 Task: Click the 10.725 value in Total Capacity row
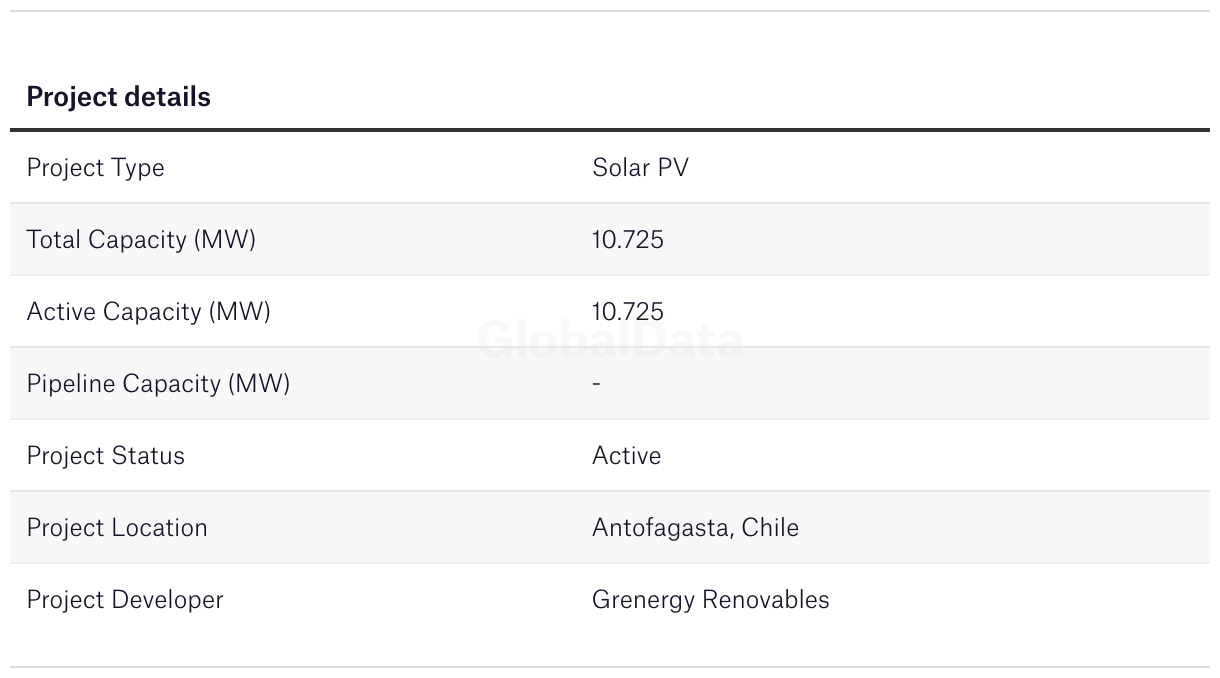click(x=627, y=240)
